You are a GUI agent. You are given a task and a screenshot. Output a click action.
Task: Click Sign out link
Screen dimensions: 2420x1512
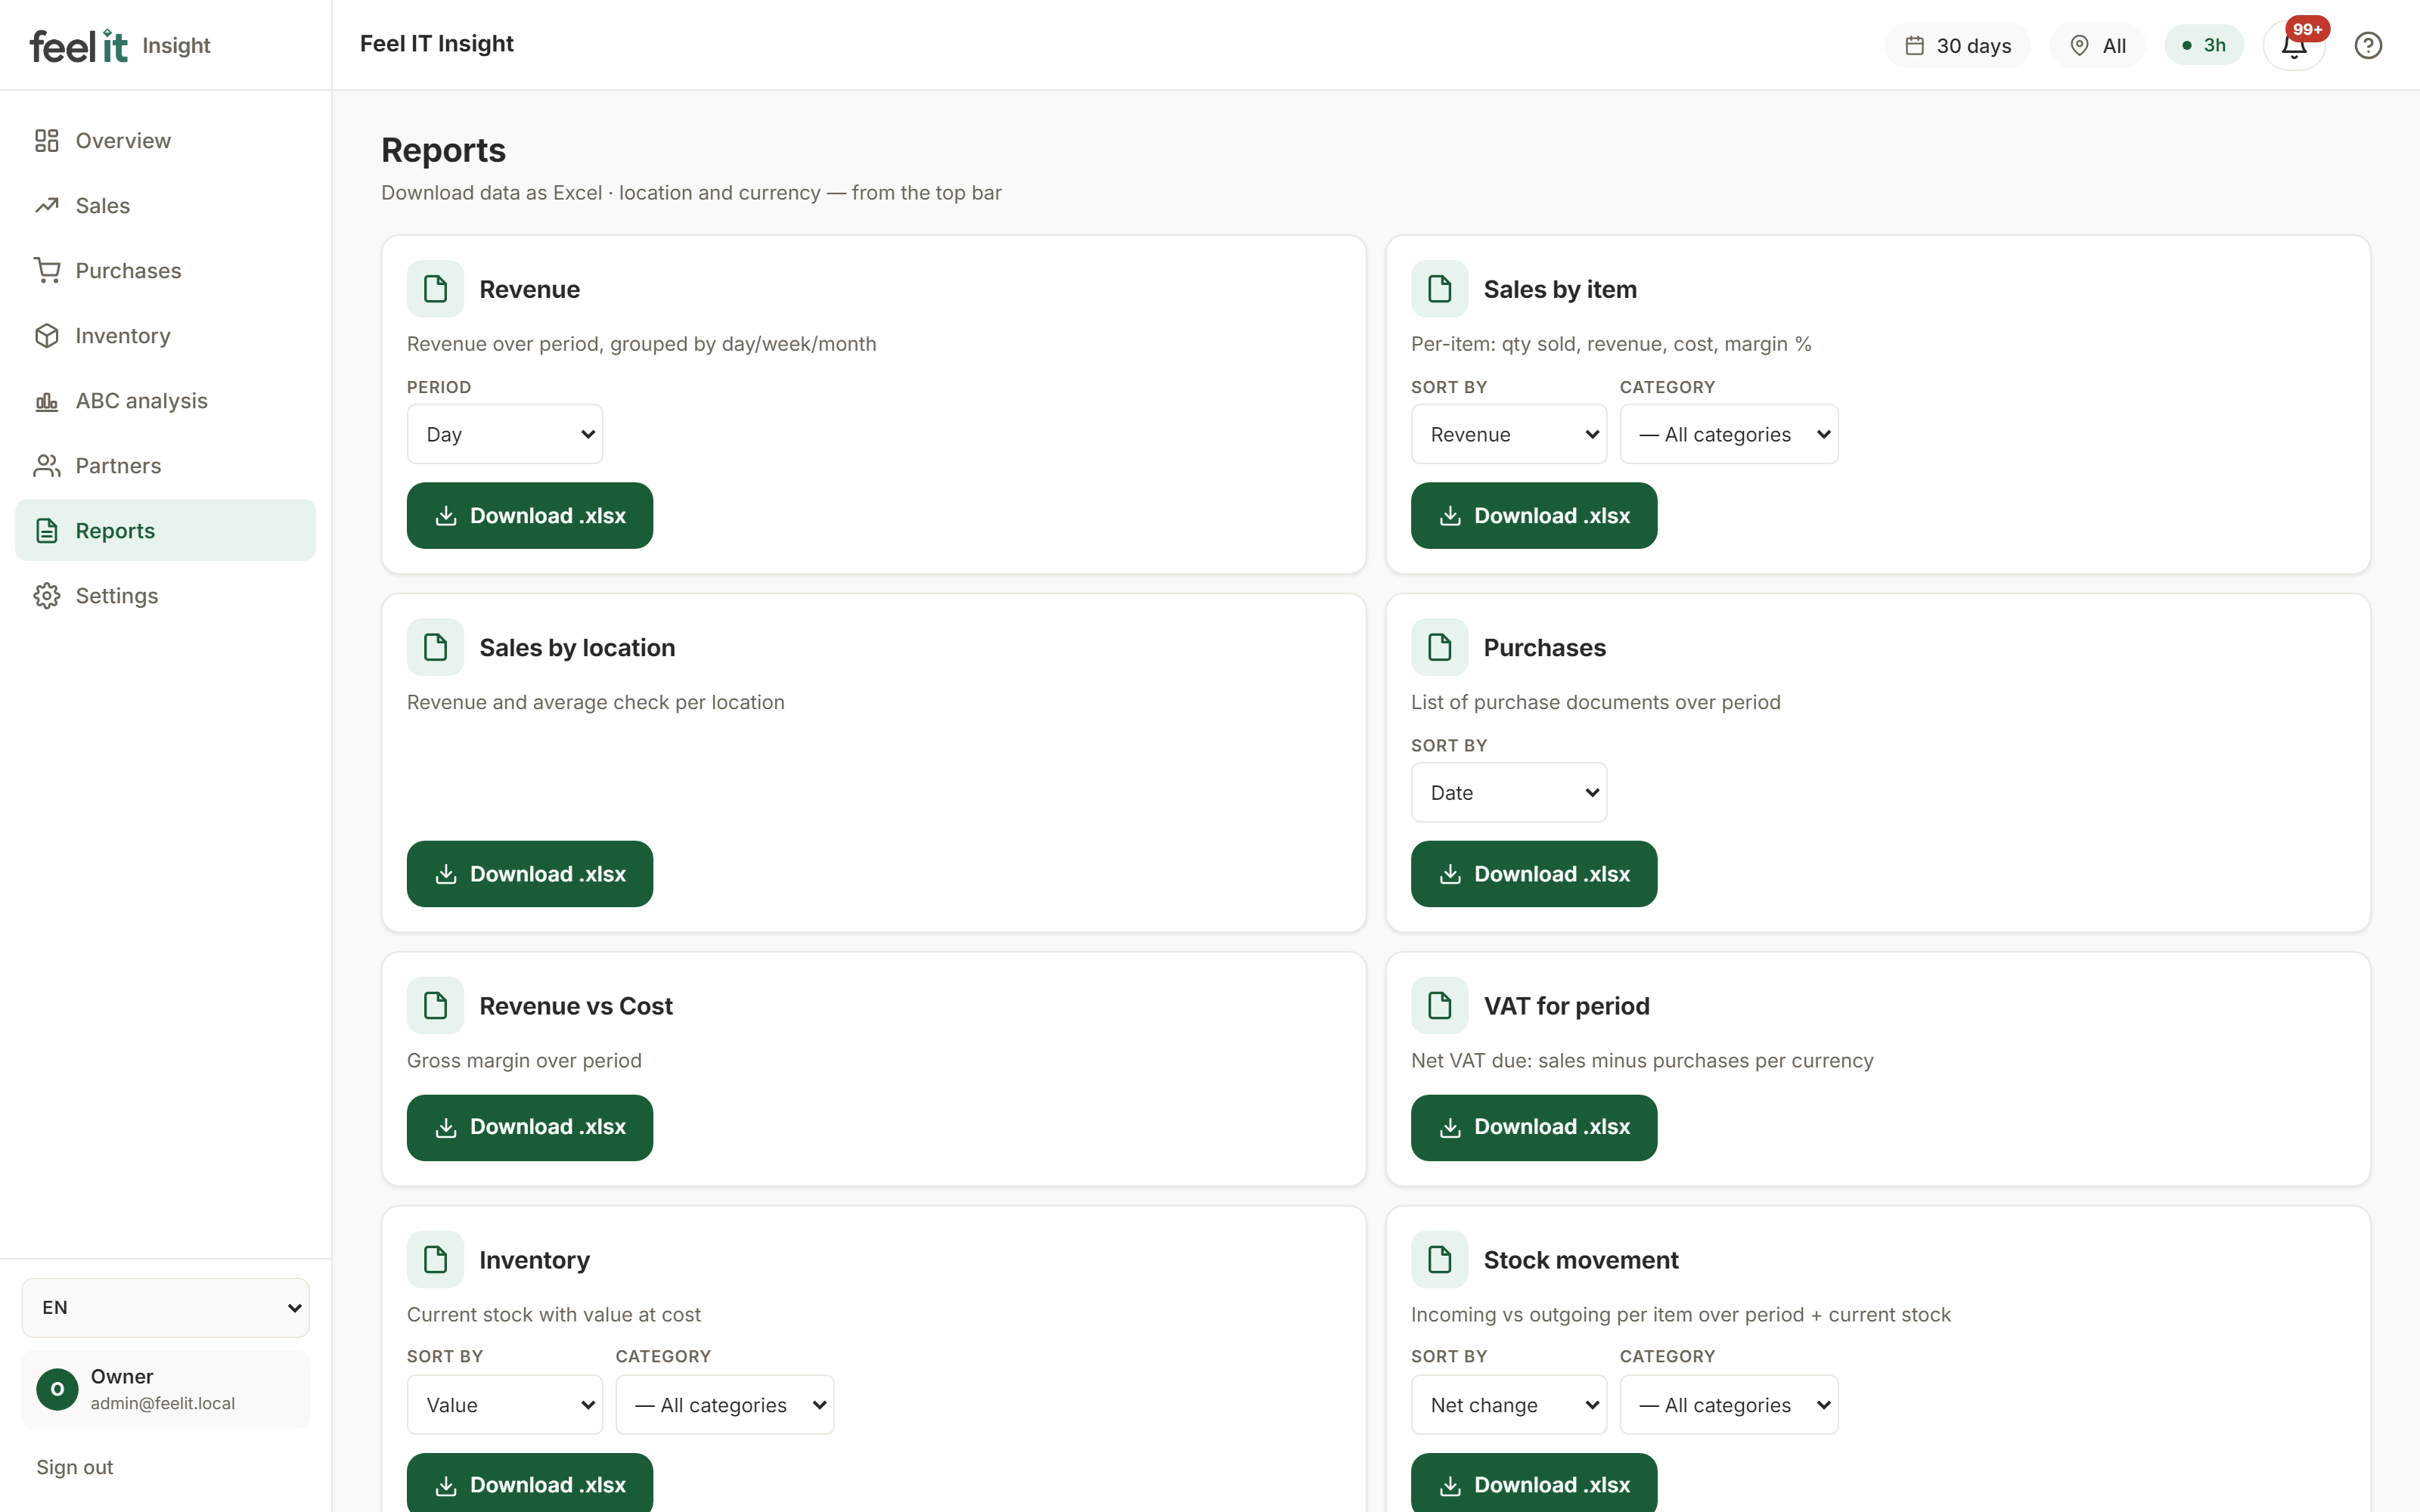75,1467
